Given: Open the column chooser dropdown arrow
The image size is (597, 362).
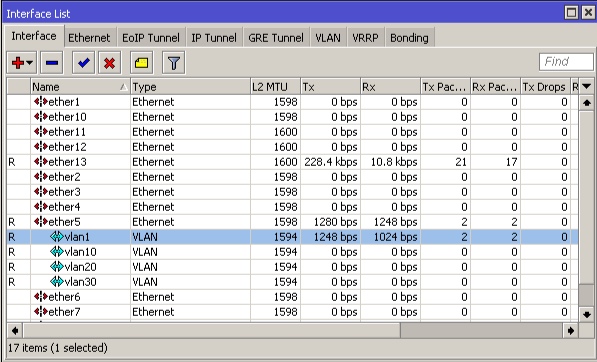Looking at the screenshot, I should point(587,87).
